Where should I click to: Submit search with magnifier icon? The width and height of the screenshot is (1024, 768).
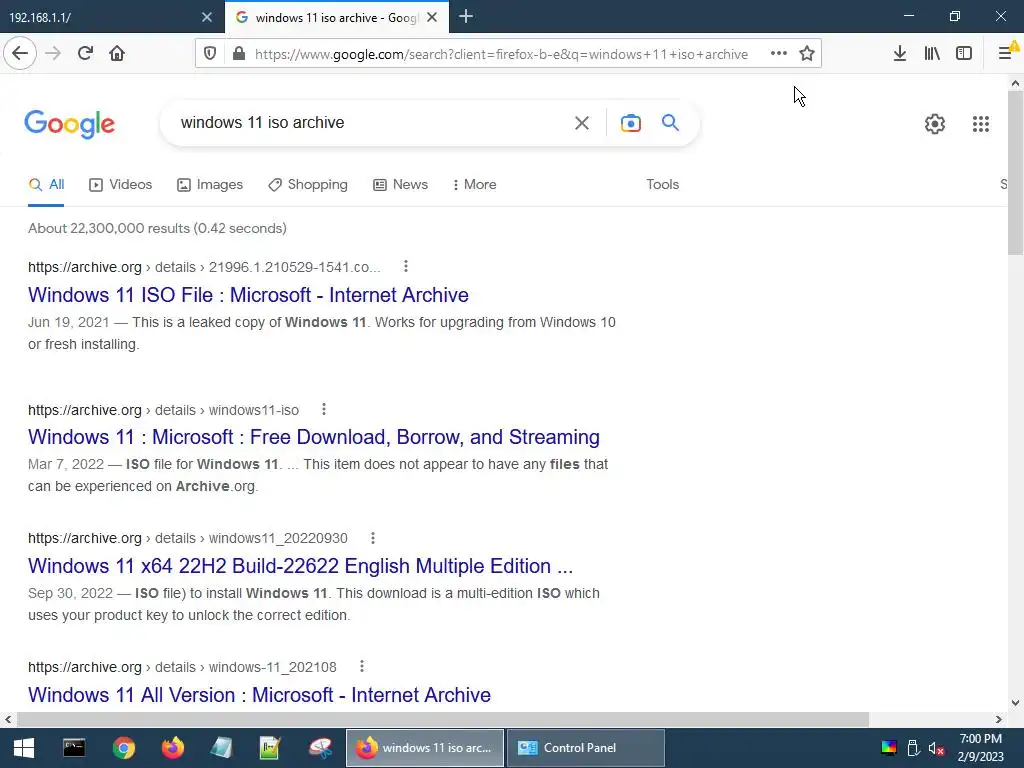(670, 122)
